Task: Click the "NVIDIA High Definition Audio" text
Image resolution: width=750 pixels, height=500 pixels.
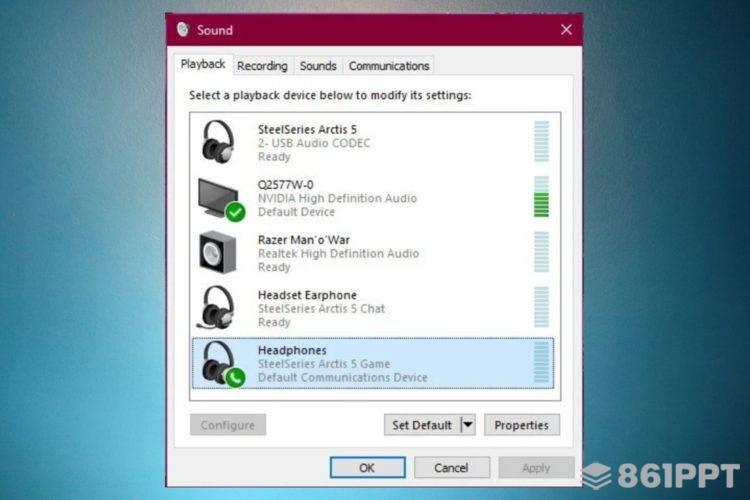Action: [337, 198]
